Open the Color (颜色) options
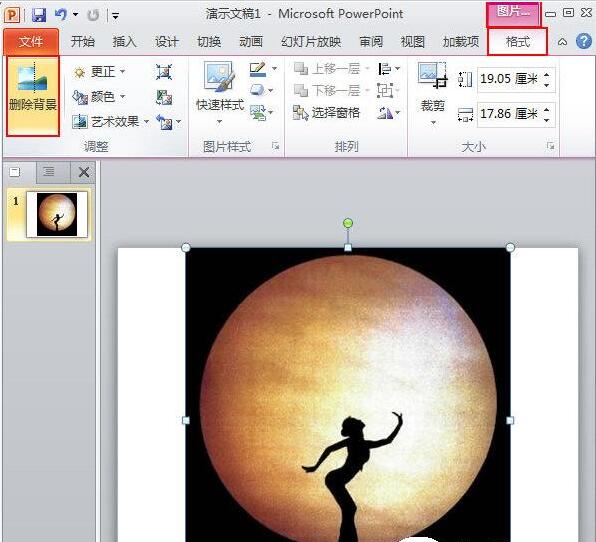This screenshot has width=596, height=542. (x=99, y=97)
